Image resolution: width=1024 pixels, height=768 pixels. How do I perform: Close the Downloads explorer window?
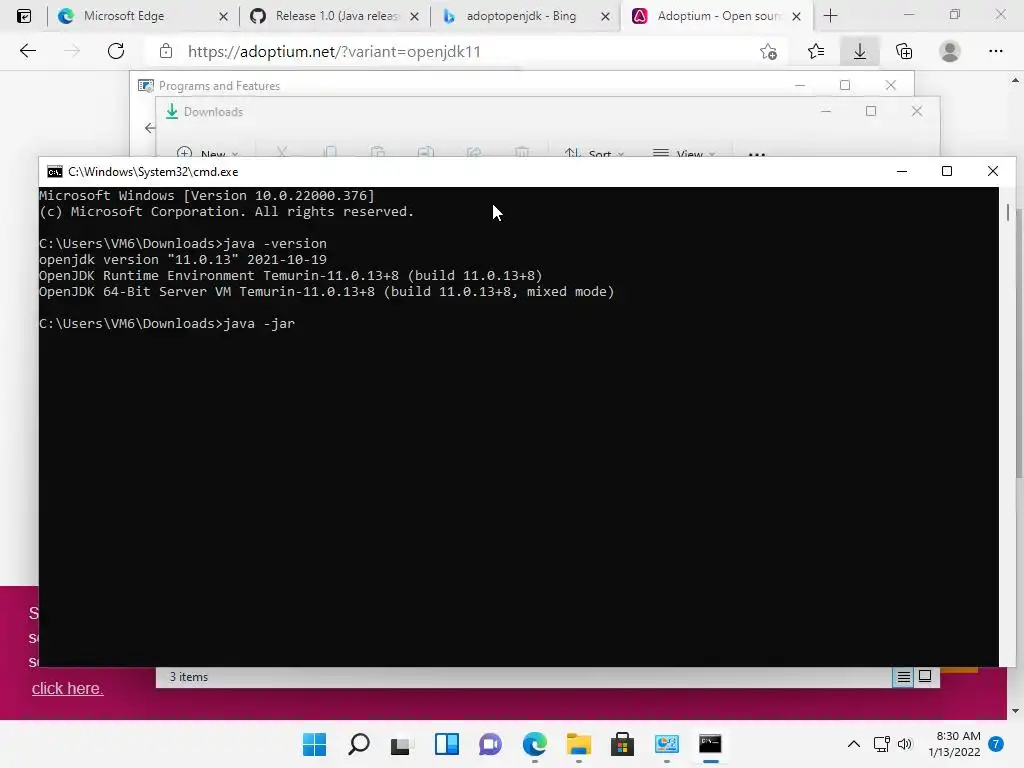(917, 111)
